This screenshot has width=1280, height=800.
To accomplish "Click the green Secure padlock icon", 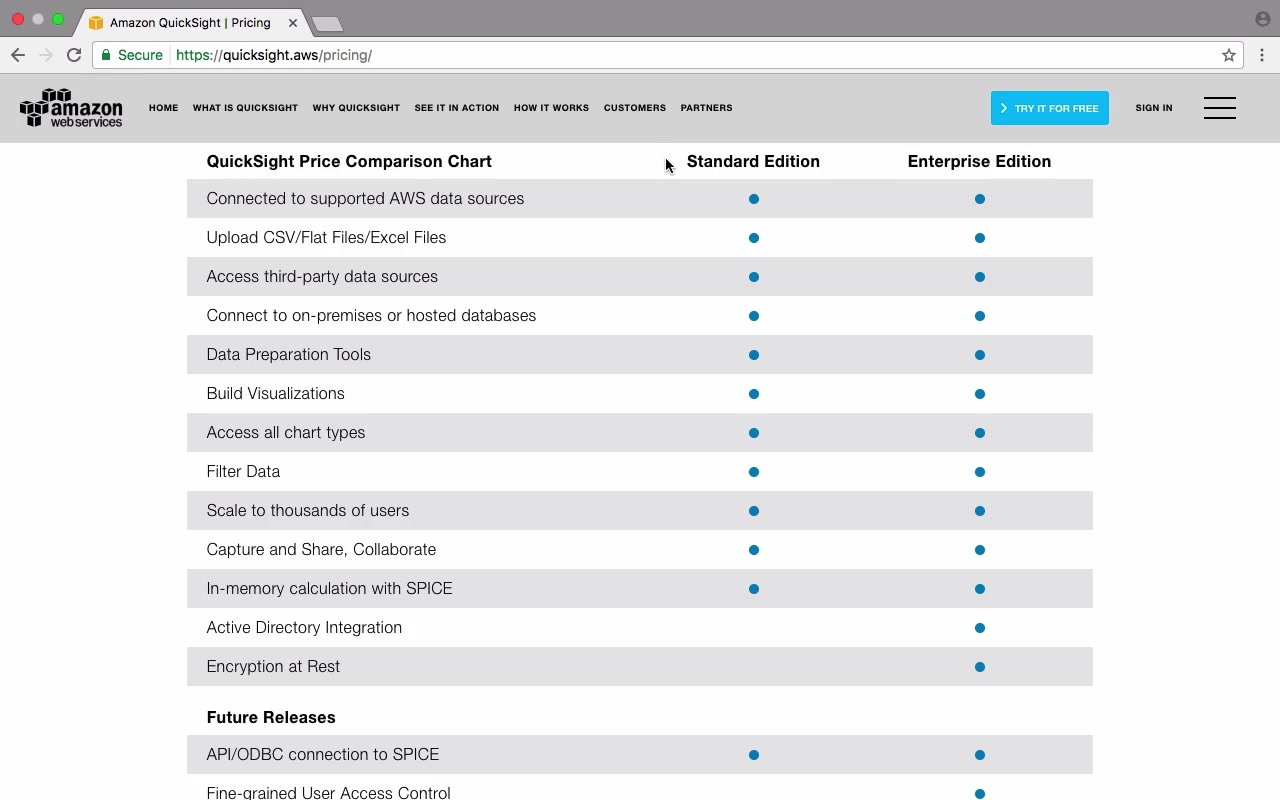I will 106,55.
